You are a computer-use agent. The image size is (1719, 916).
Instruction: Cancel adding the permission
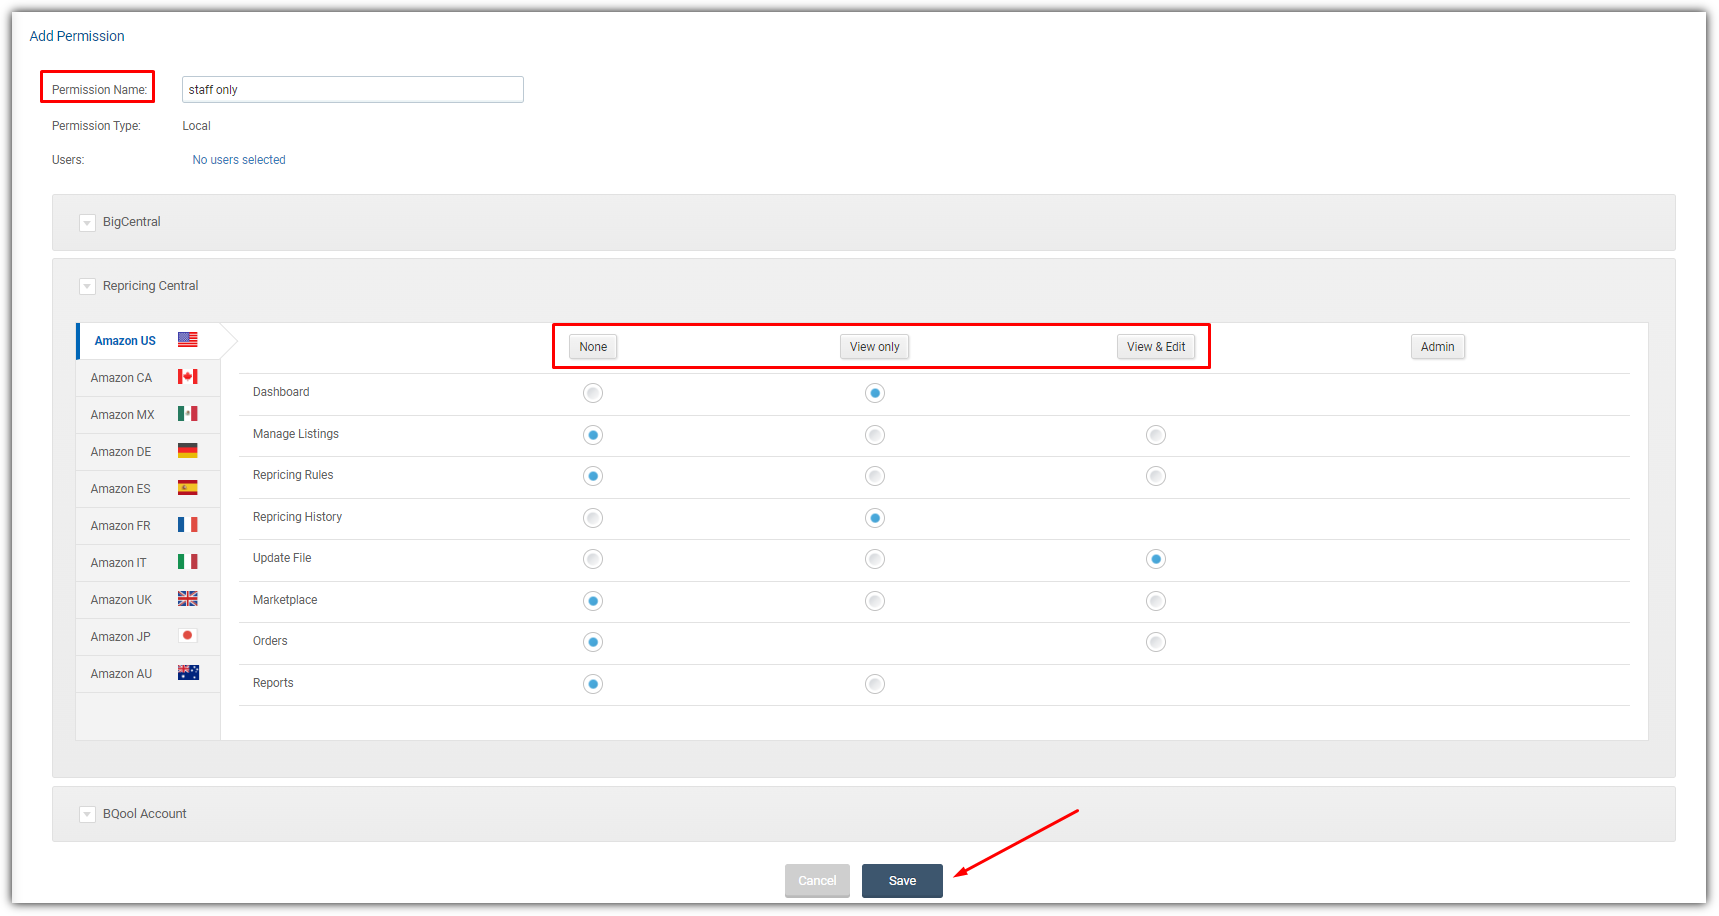point(817,881)
